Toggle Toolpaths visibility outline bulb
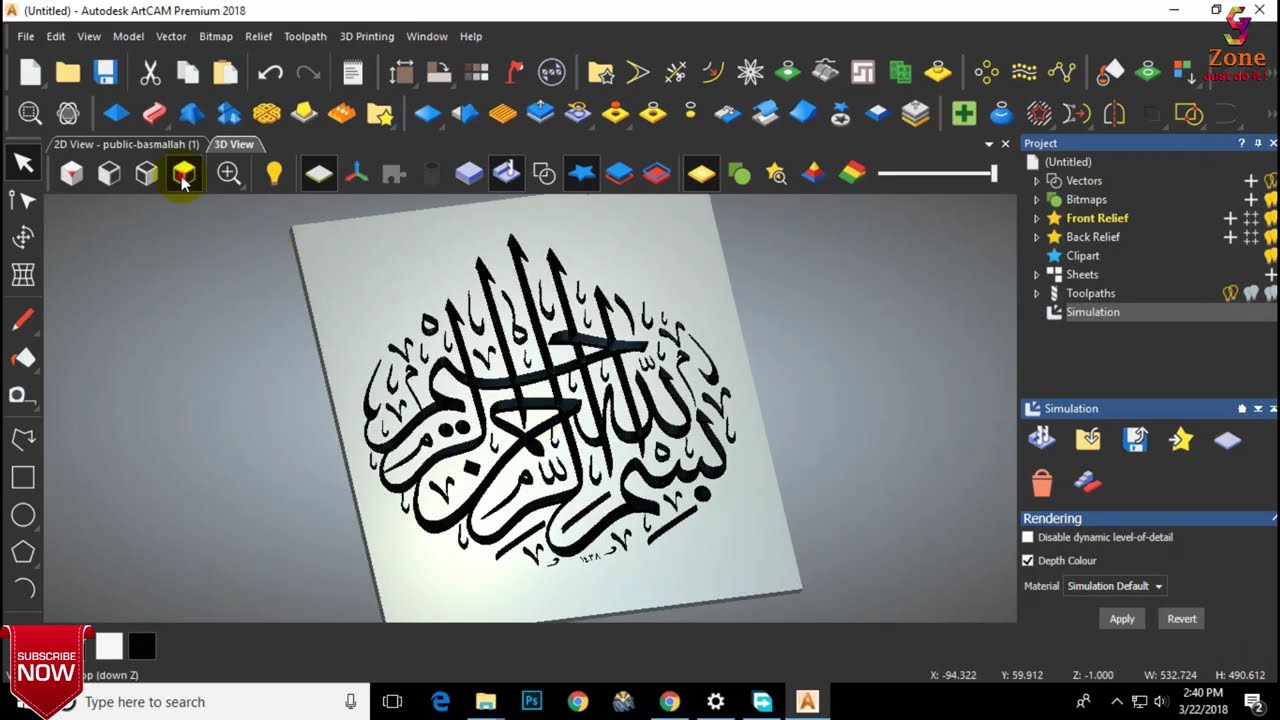 click(1231, 293)
